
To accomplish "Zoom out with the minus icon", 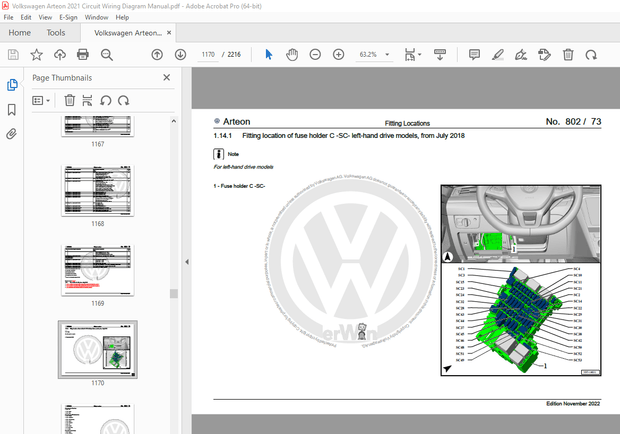I will click(x=315, y=55).
